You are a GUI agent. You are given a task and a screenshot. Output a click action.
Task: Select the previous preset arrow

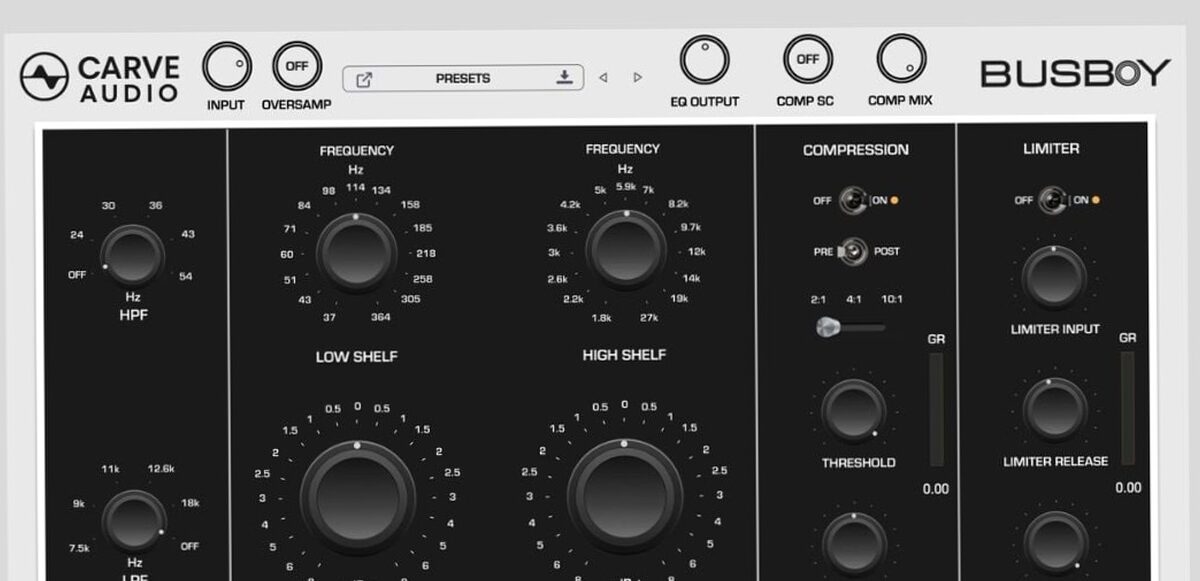pyautogui.click(x=601, y=76)
